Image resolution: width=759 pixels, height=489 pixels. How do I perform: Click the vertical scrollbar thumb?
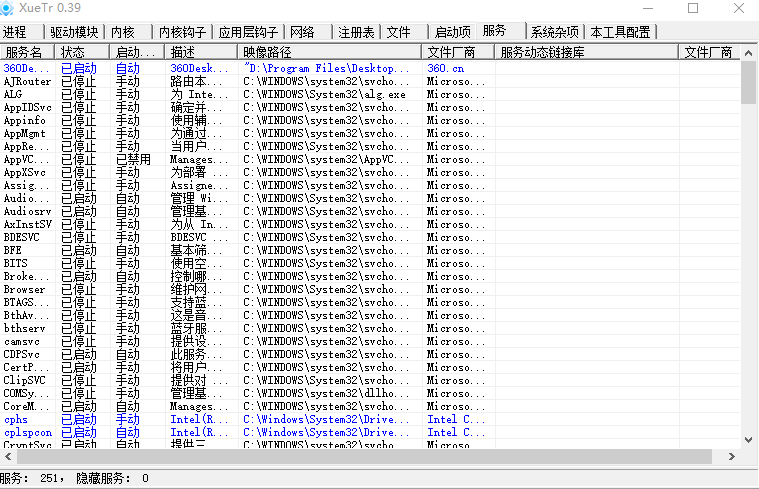[748, 83]
